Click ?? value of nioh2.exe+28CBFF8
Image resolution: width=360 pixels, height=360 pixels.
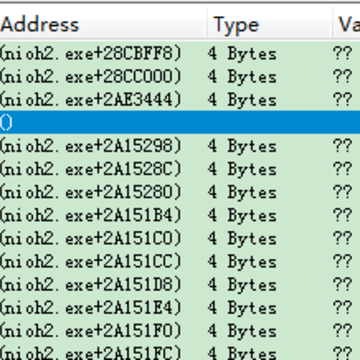(x=342, y=53)
